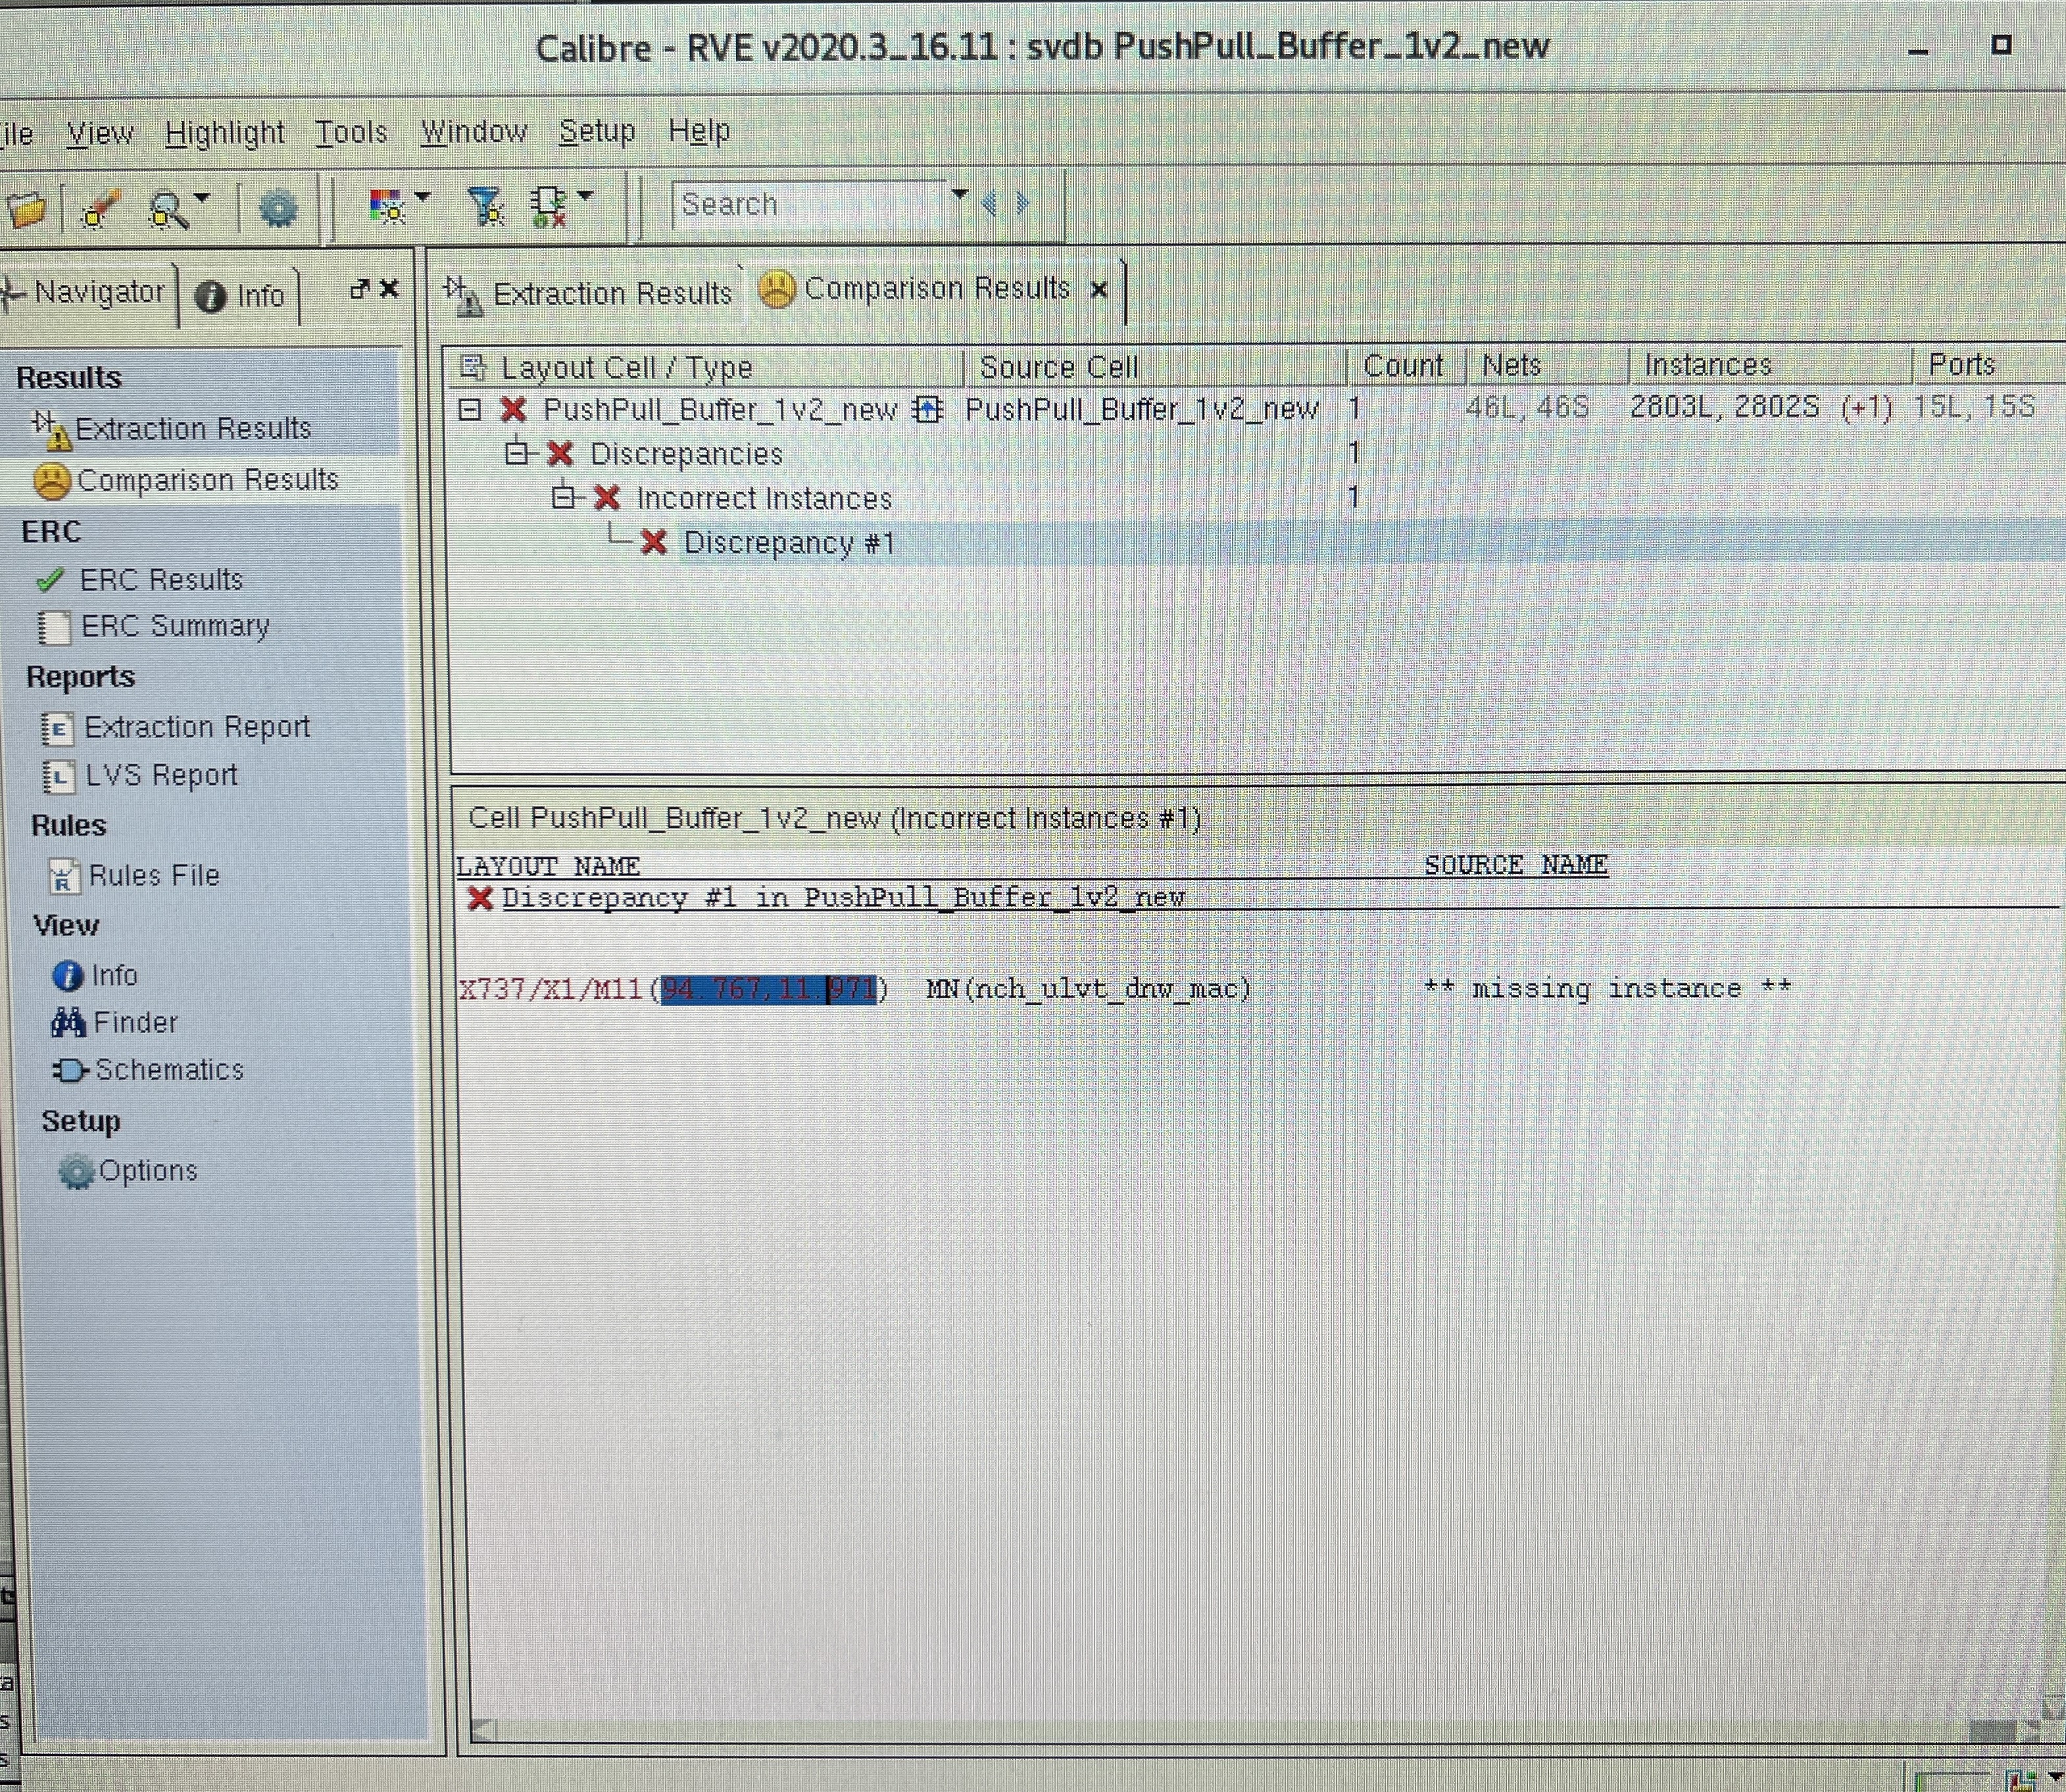
Task: Click the Nets column header
Action: coord(1511,366)
